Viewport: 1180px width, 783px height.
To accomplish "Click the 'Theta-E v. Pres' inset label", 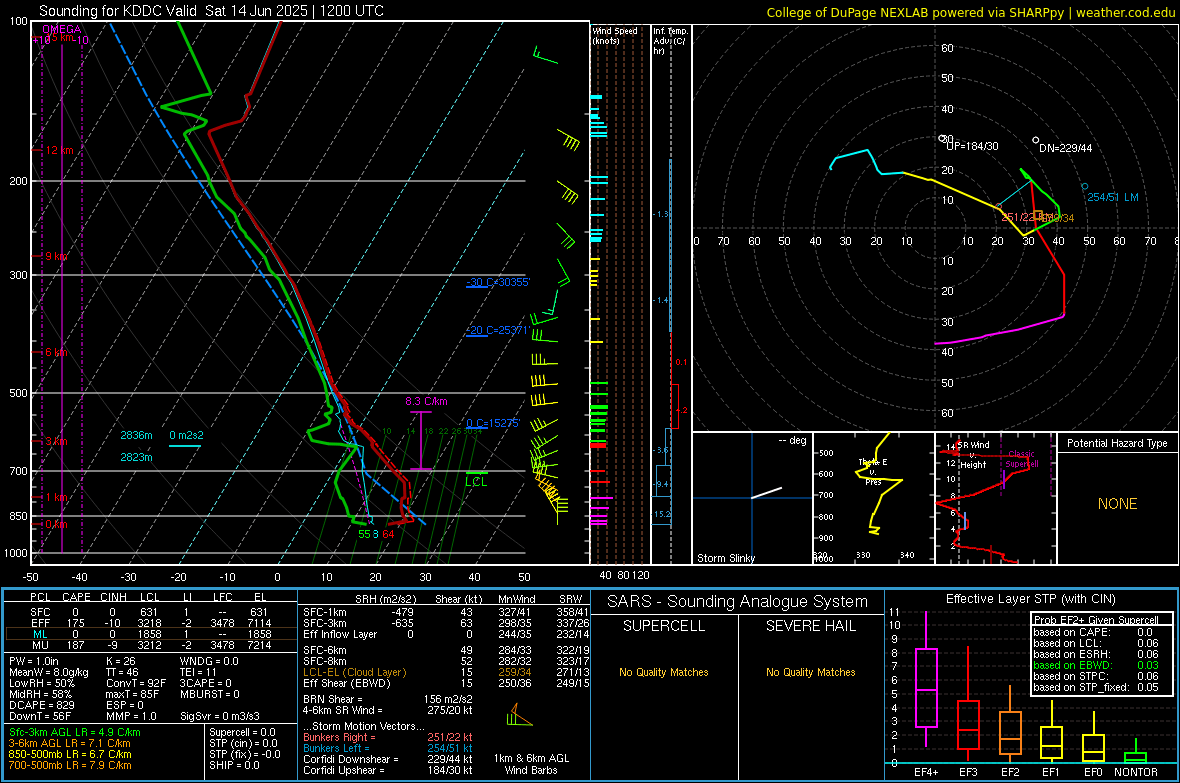I will point(873,472).
